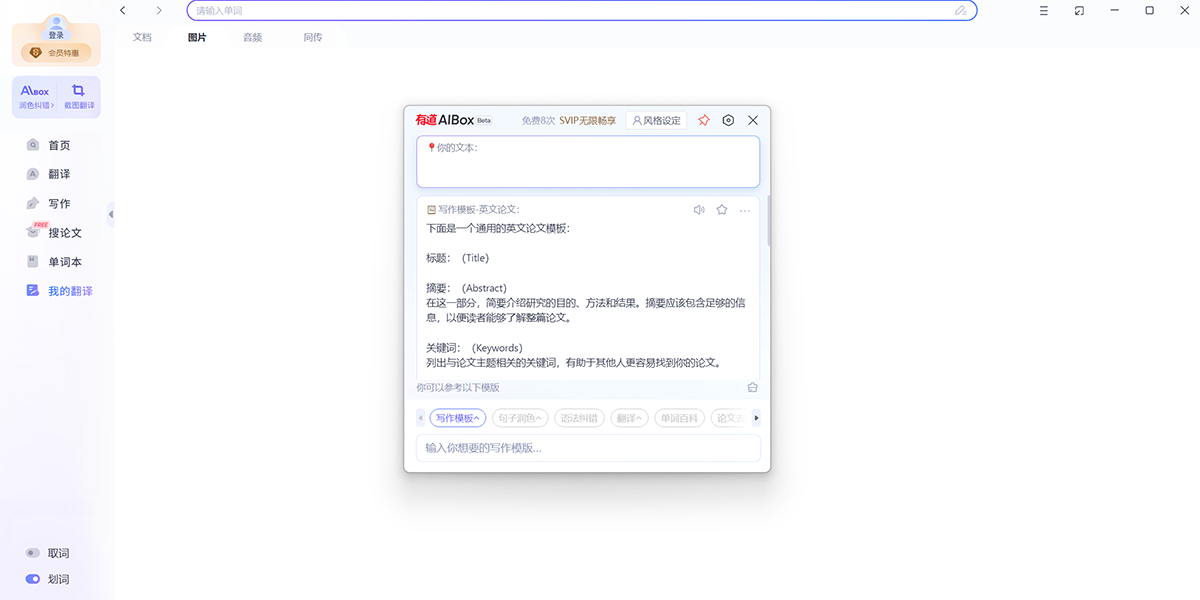The height and width of the screenshot is (600, 1200).
Task: Click the 会员特惠 membership offer button
Action: click(56, 53)
